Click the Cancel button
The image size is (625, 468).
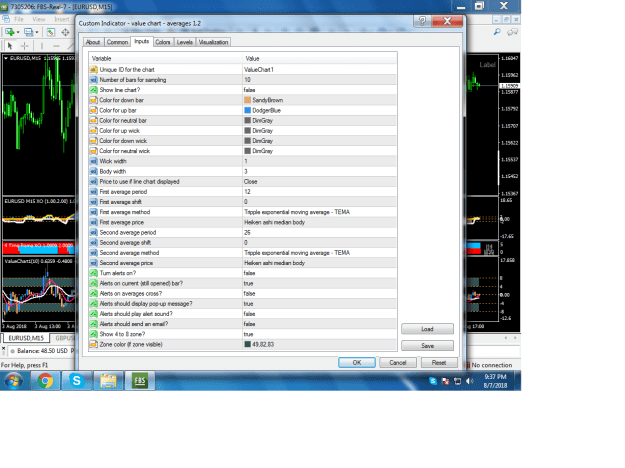pos(397,362)
